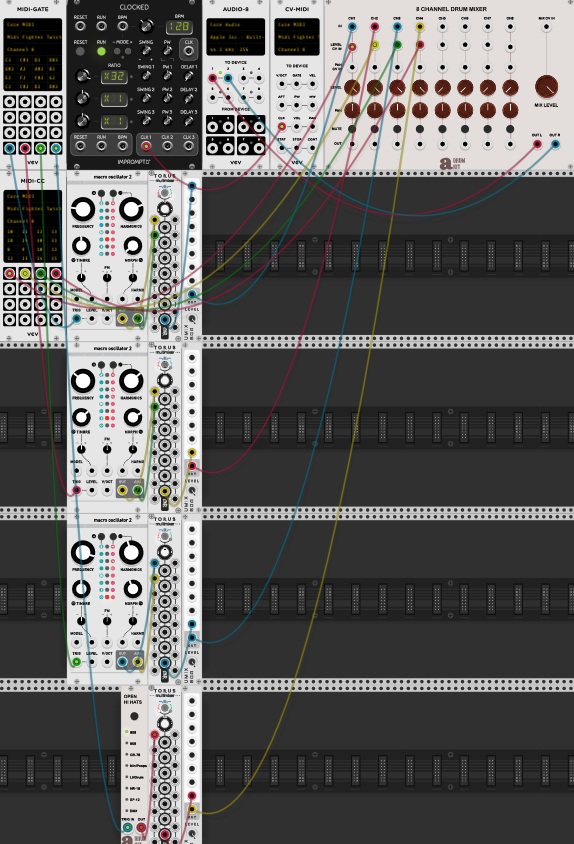The image size is (574, 844).
Task: Mute channel 3 on the drum mixer
Action: [397, 129]
